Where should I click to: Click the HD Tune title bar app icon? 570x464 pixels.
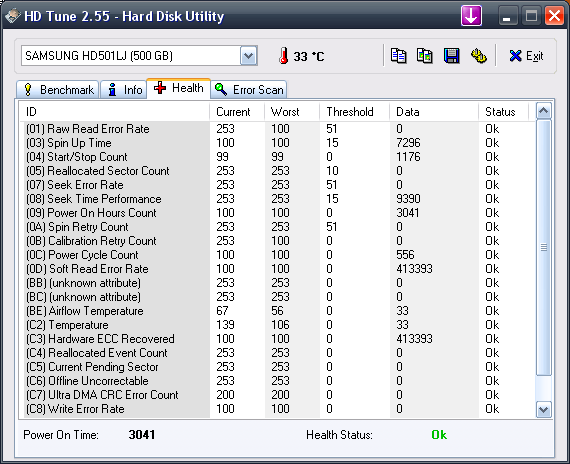[12, 16]
